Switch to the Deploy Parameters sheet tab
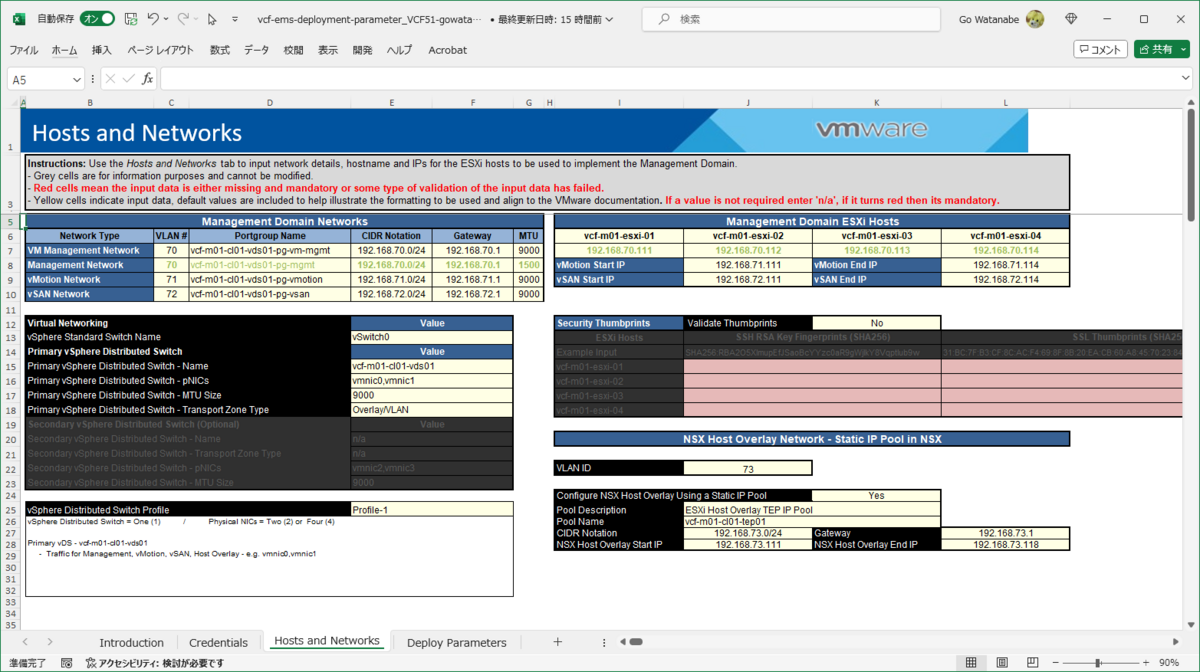 coord(457,642)
